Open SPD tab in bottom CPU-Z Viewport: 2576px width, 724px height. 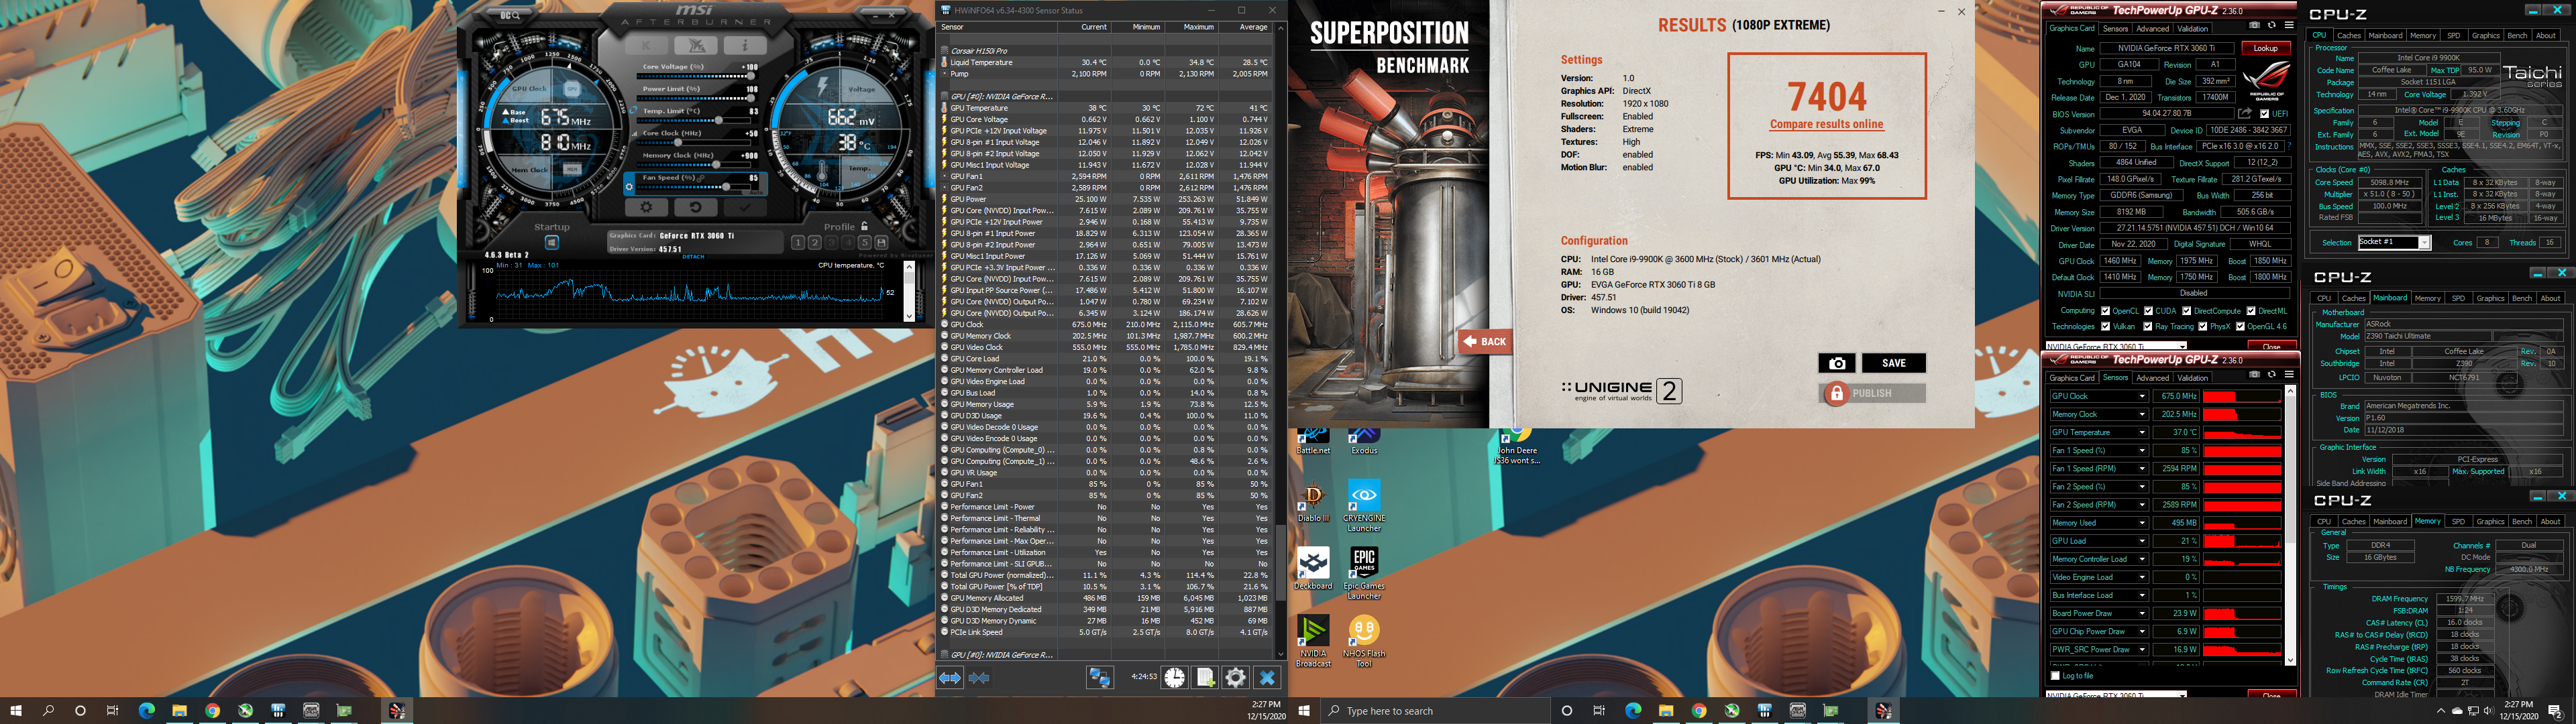pos(2458,521)
